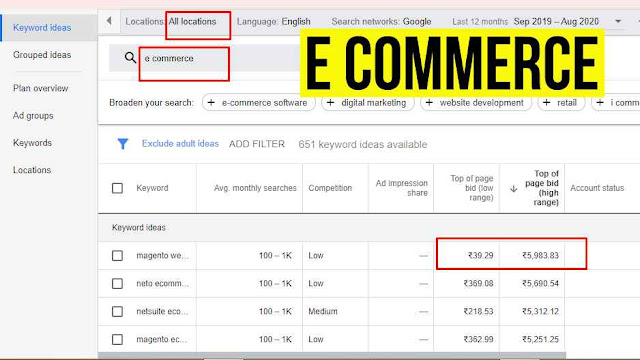
Task: Select retail suggestion chip
Action: click(561, 102)
